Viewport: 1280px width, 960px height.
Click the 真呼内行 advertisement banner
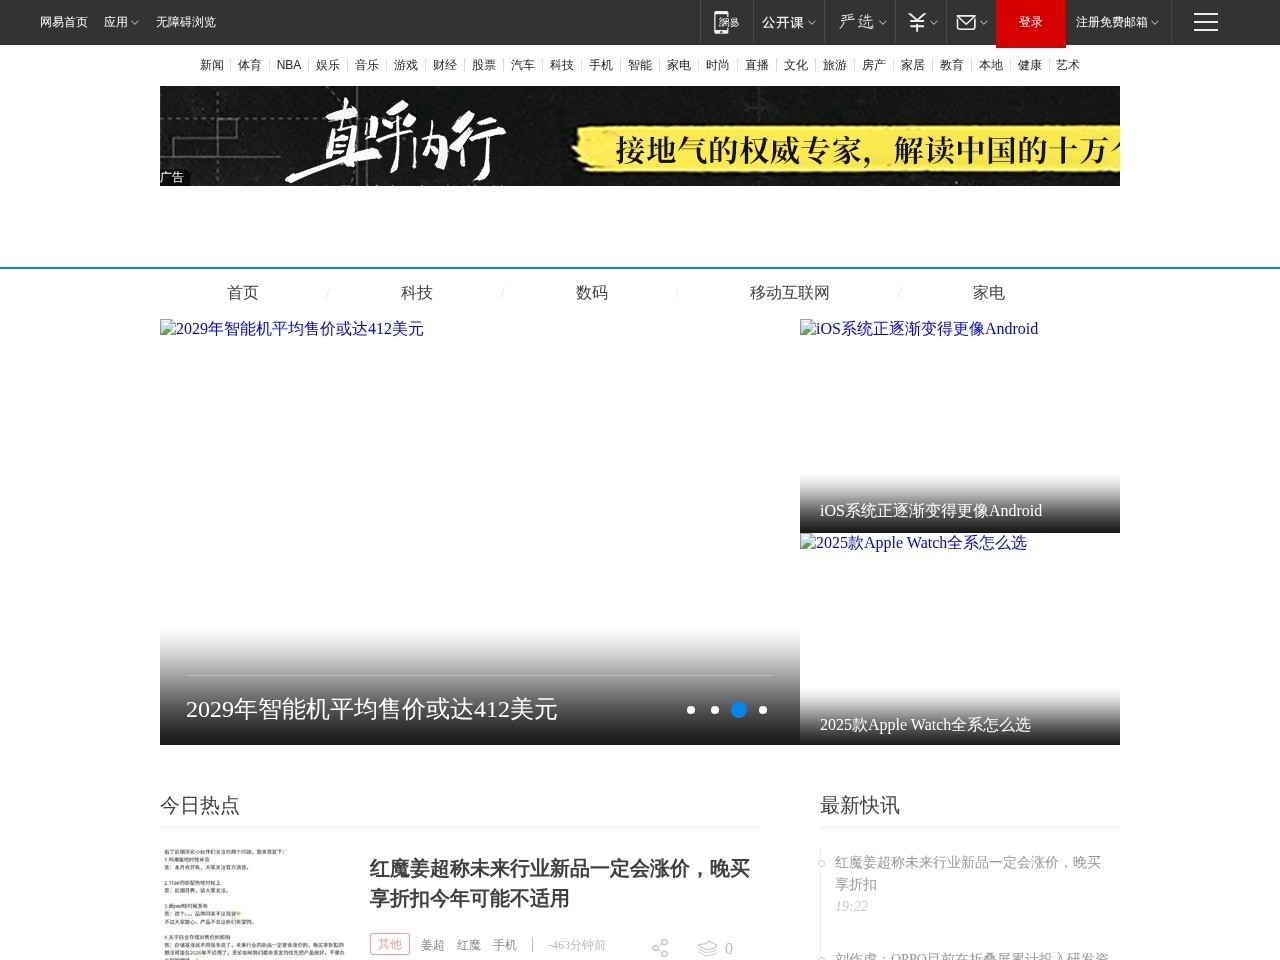coord(640,136)
